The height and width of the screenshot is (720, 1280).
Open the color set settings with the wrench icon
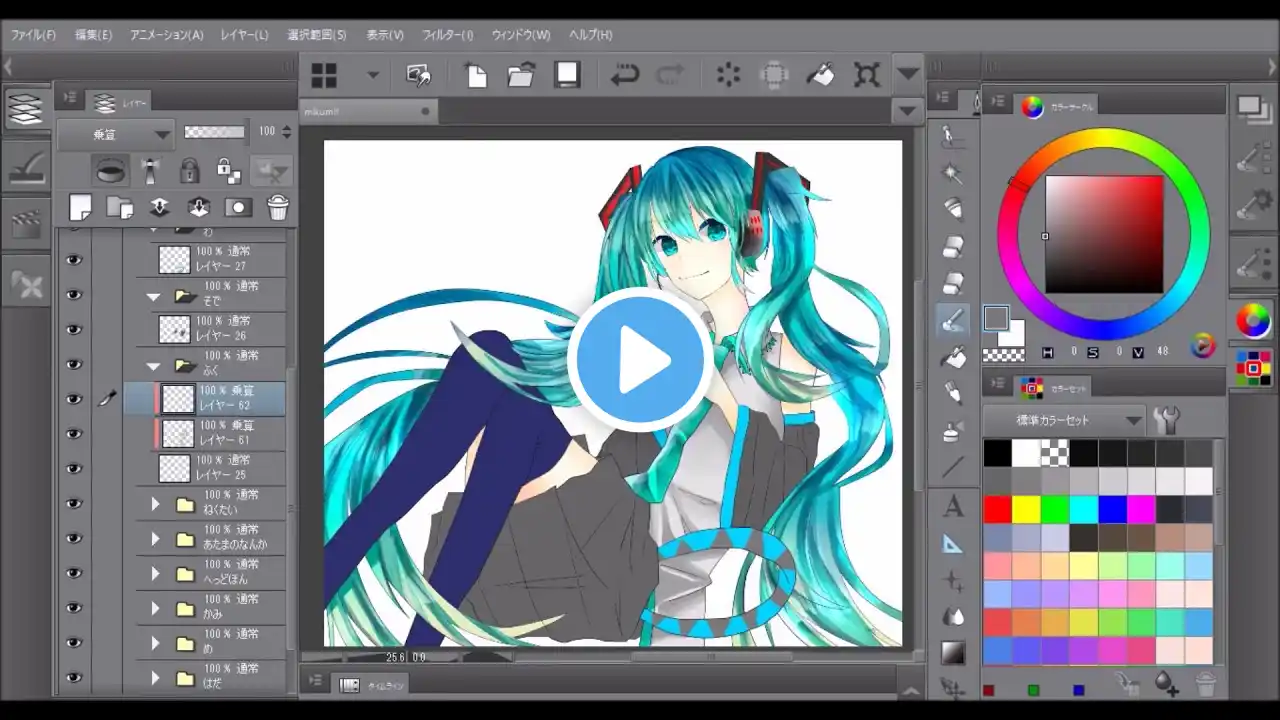(1168, 420)
